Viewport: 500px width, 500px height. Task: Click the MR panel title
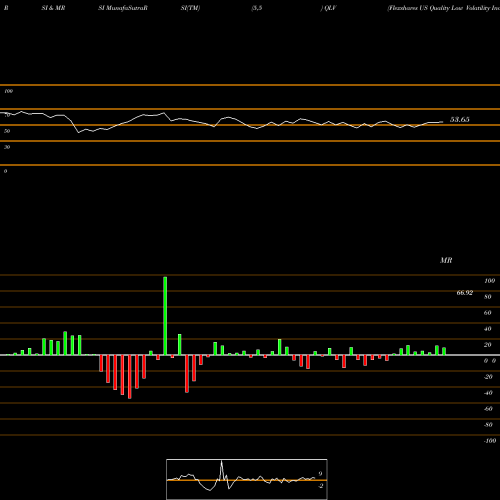pos(446,260)
